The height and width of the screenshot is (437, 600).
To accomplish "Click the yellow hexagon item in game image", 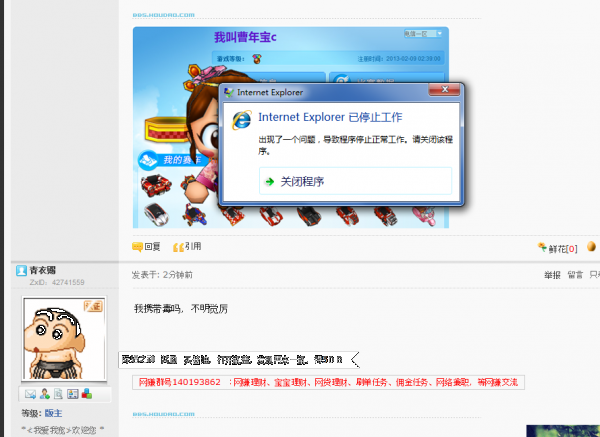I will (x=166, y=129).
